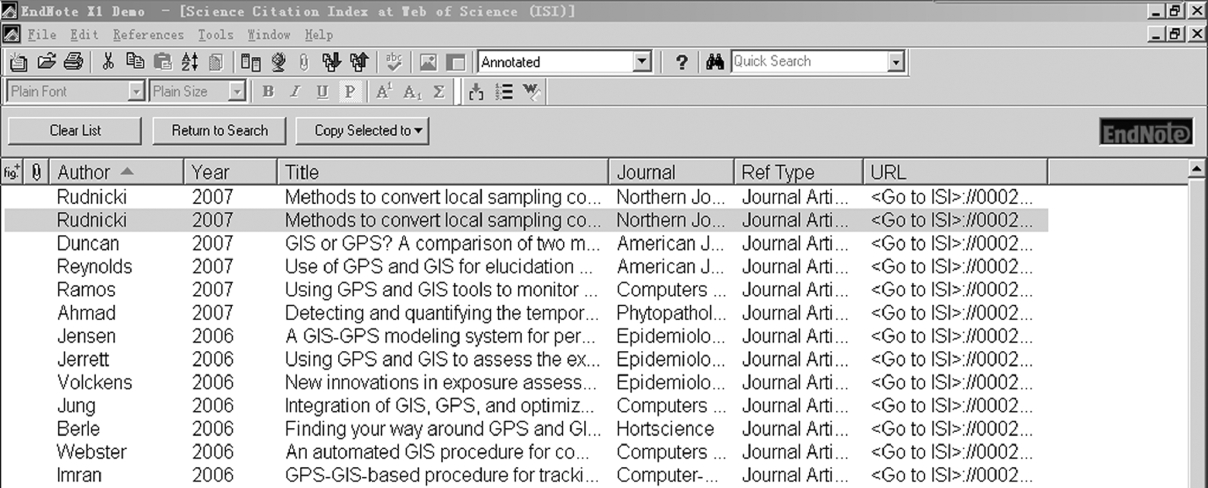Open the References menu
The width and height of the screenshot is (1208, 488).
click(x=149, y=35)
